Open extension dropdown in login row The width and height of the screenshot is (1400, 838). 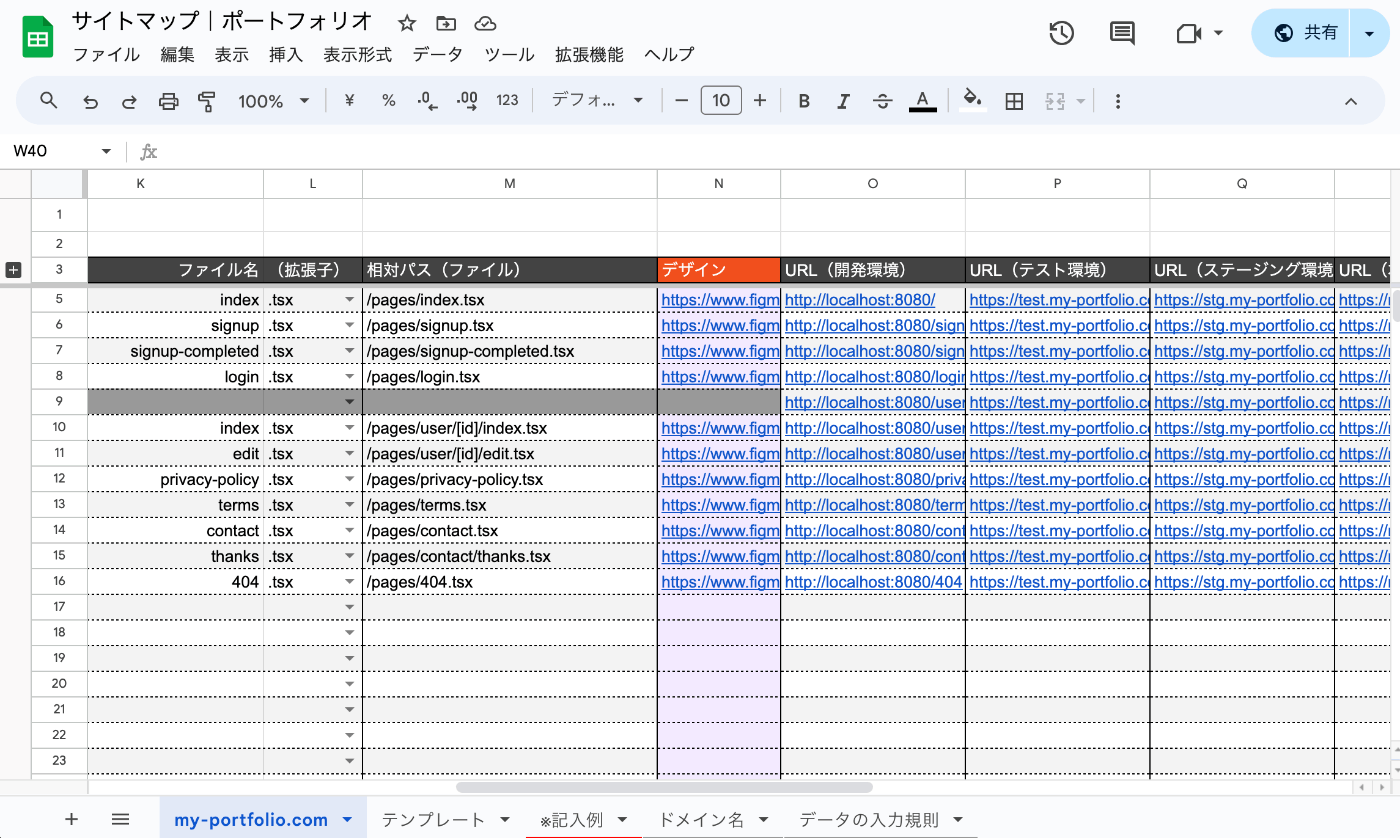click(x=350, y=377)
